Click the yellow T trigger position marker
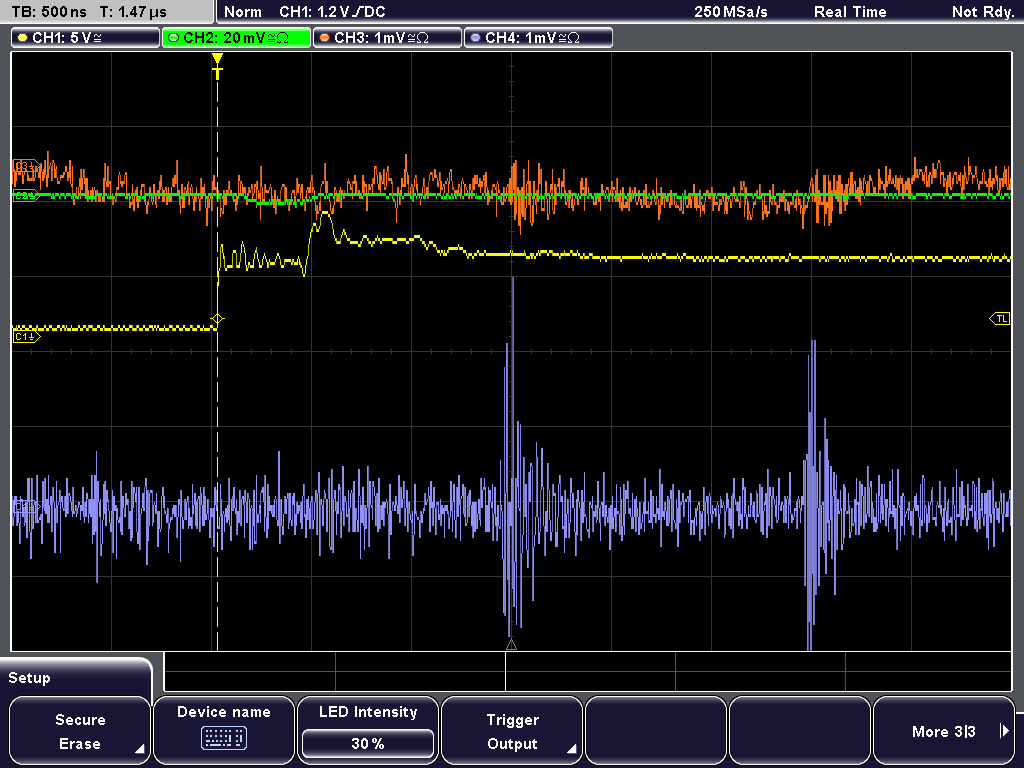The image size is (1024, 768). click(x=217, y=67)
